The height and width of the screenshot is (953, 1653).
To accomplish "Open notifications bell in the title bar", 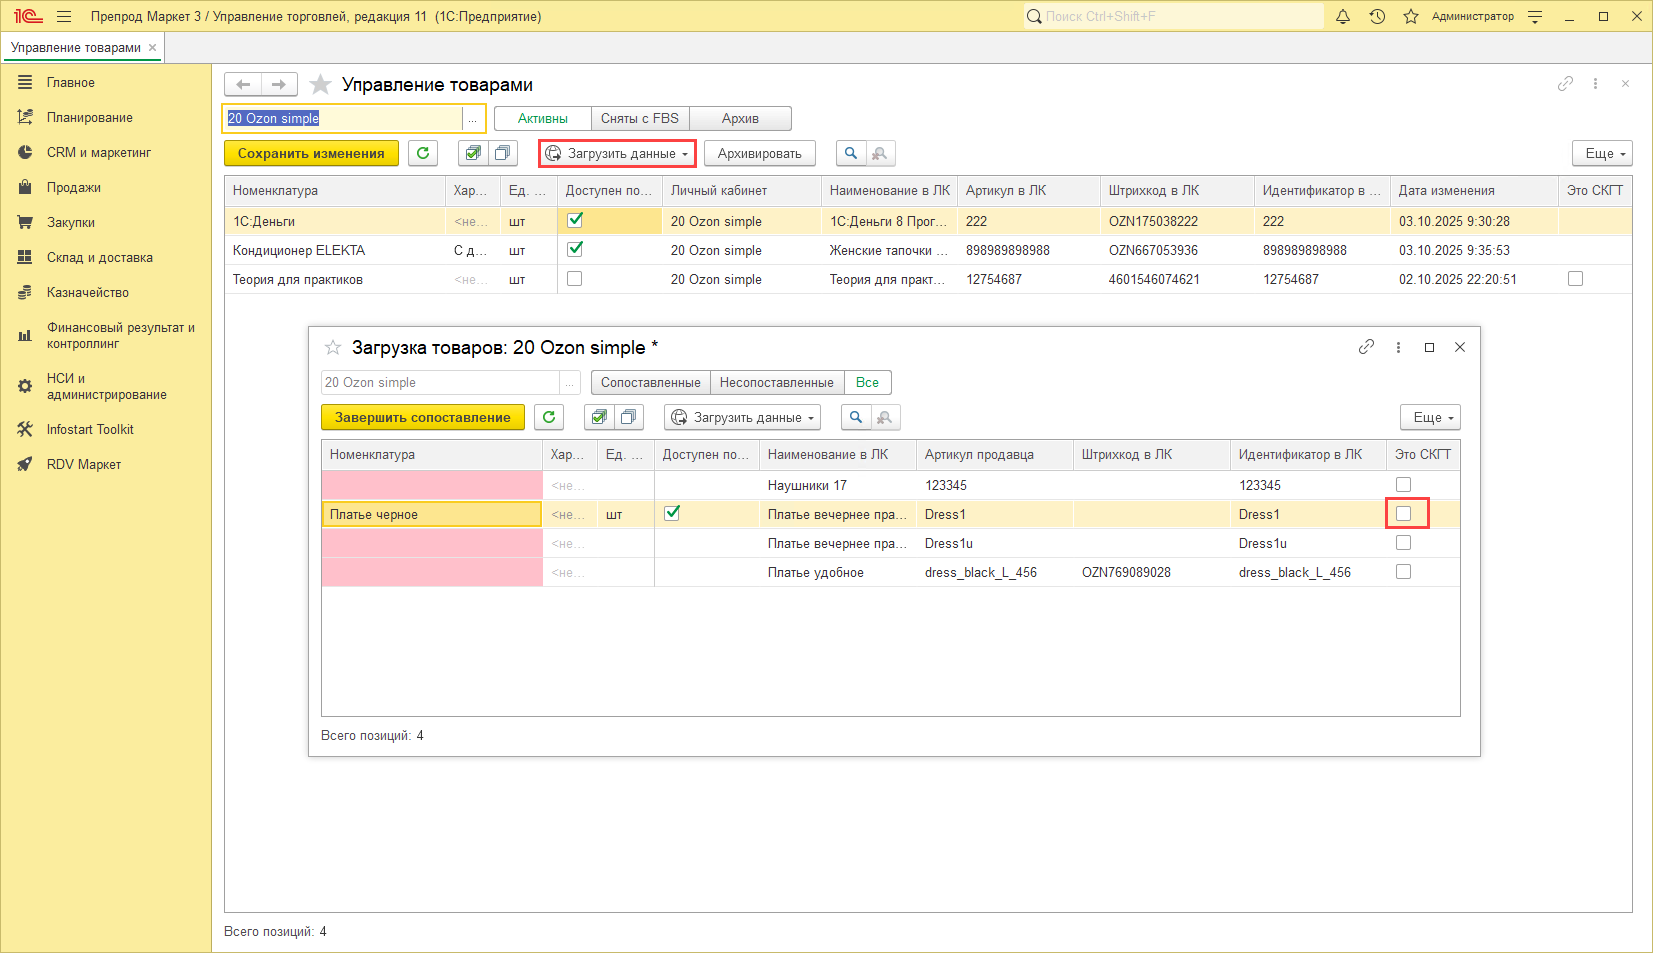I will [1343, 17].
